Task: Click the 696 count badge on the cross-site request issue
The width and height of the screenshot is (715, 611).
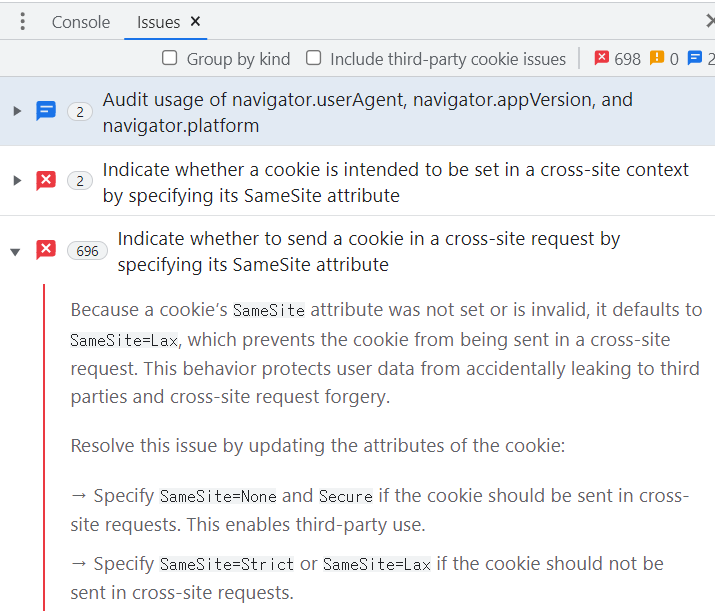Action: (x=87, y=251)
